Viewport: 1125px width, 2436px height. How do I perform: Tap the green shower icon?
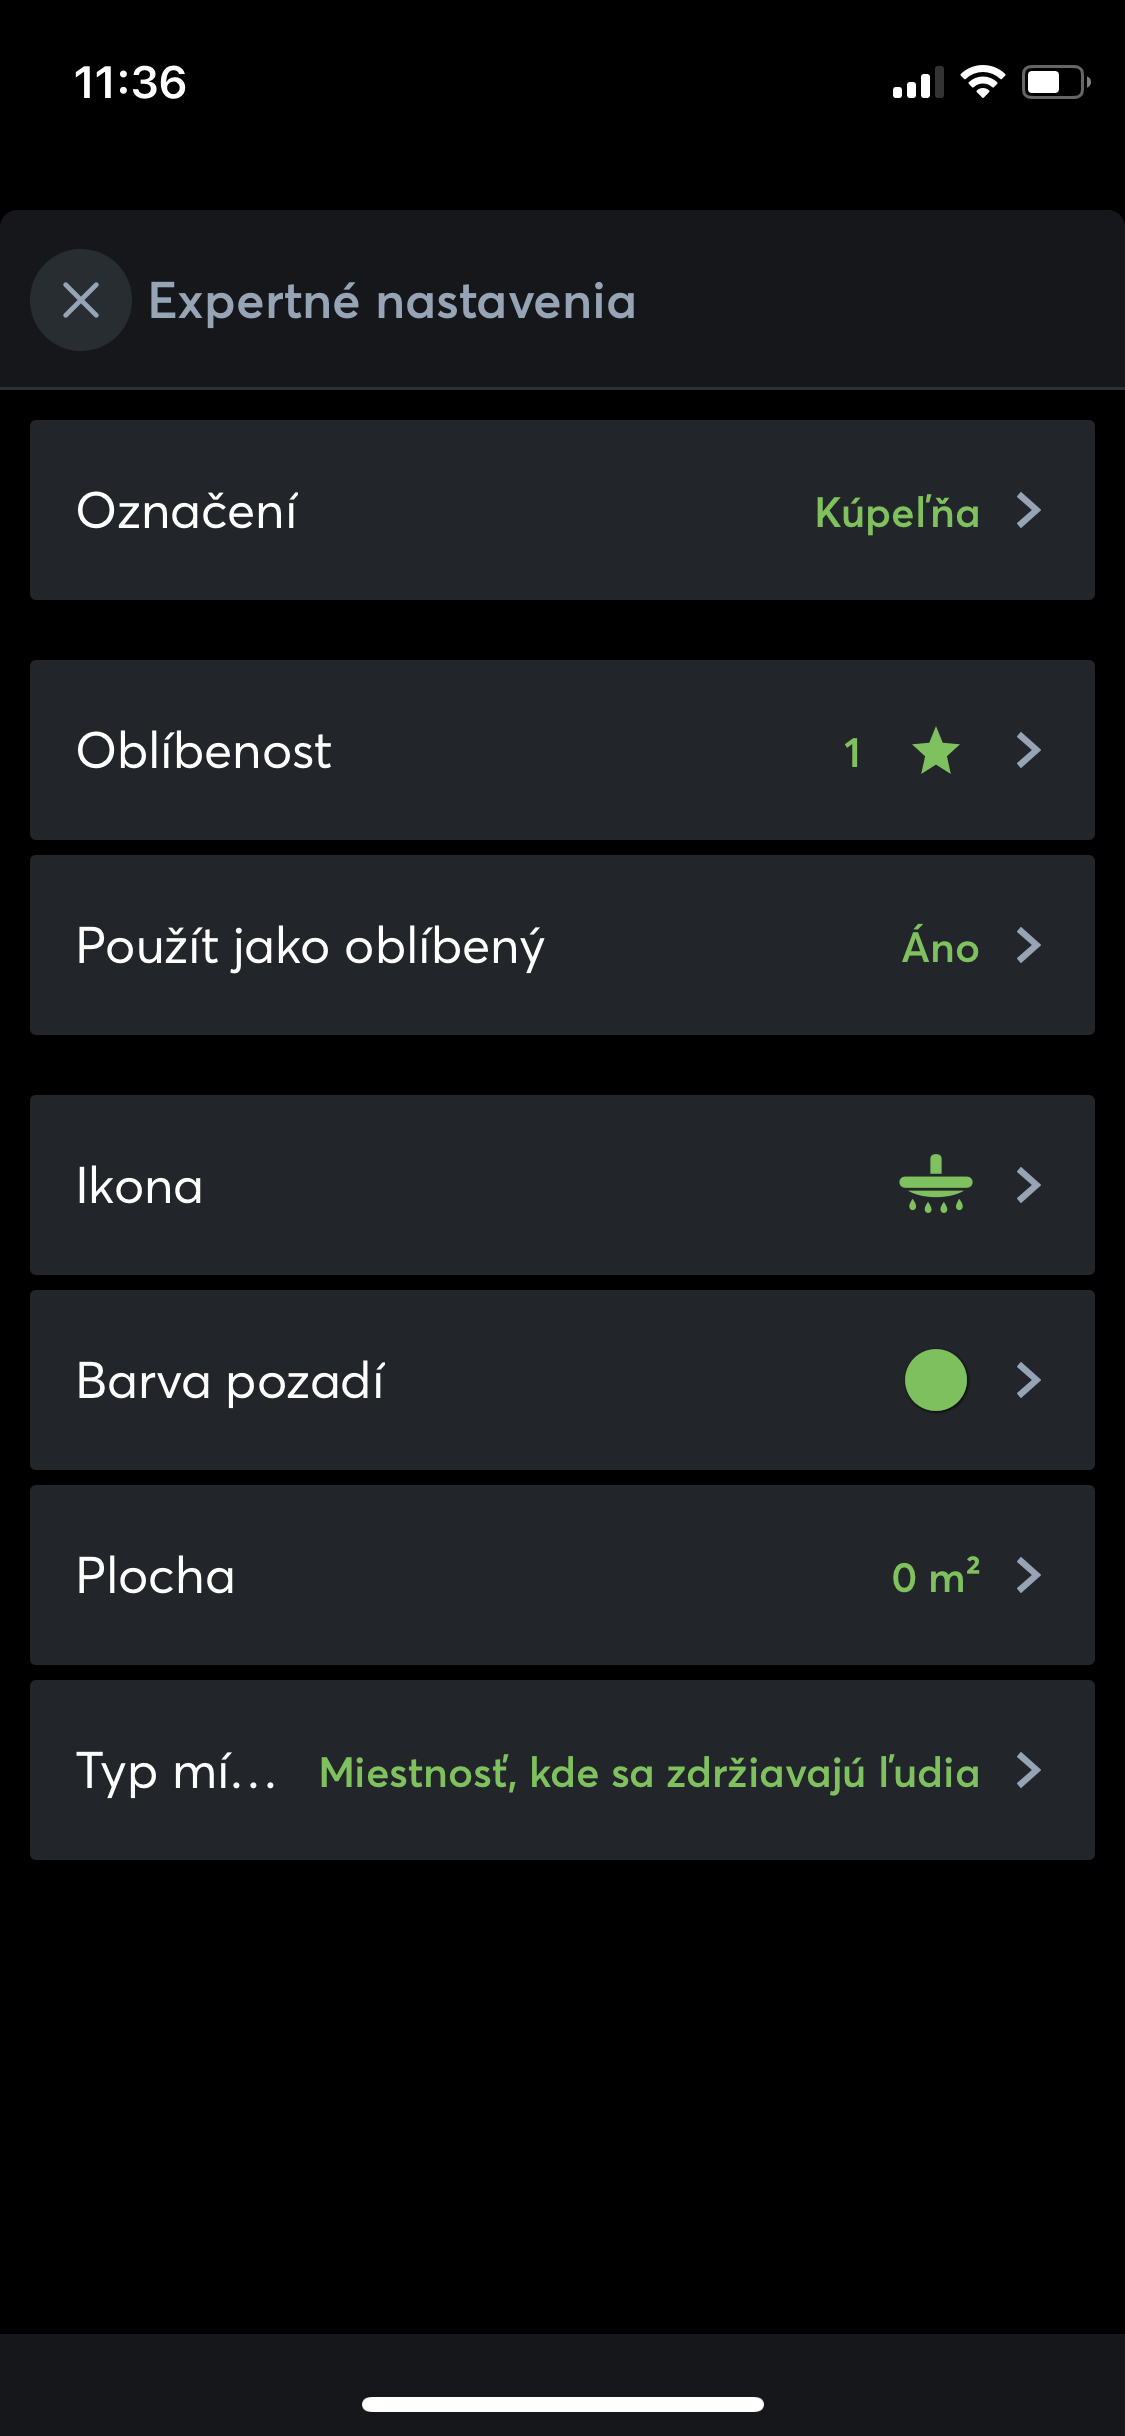tap(936, 1185)
